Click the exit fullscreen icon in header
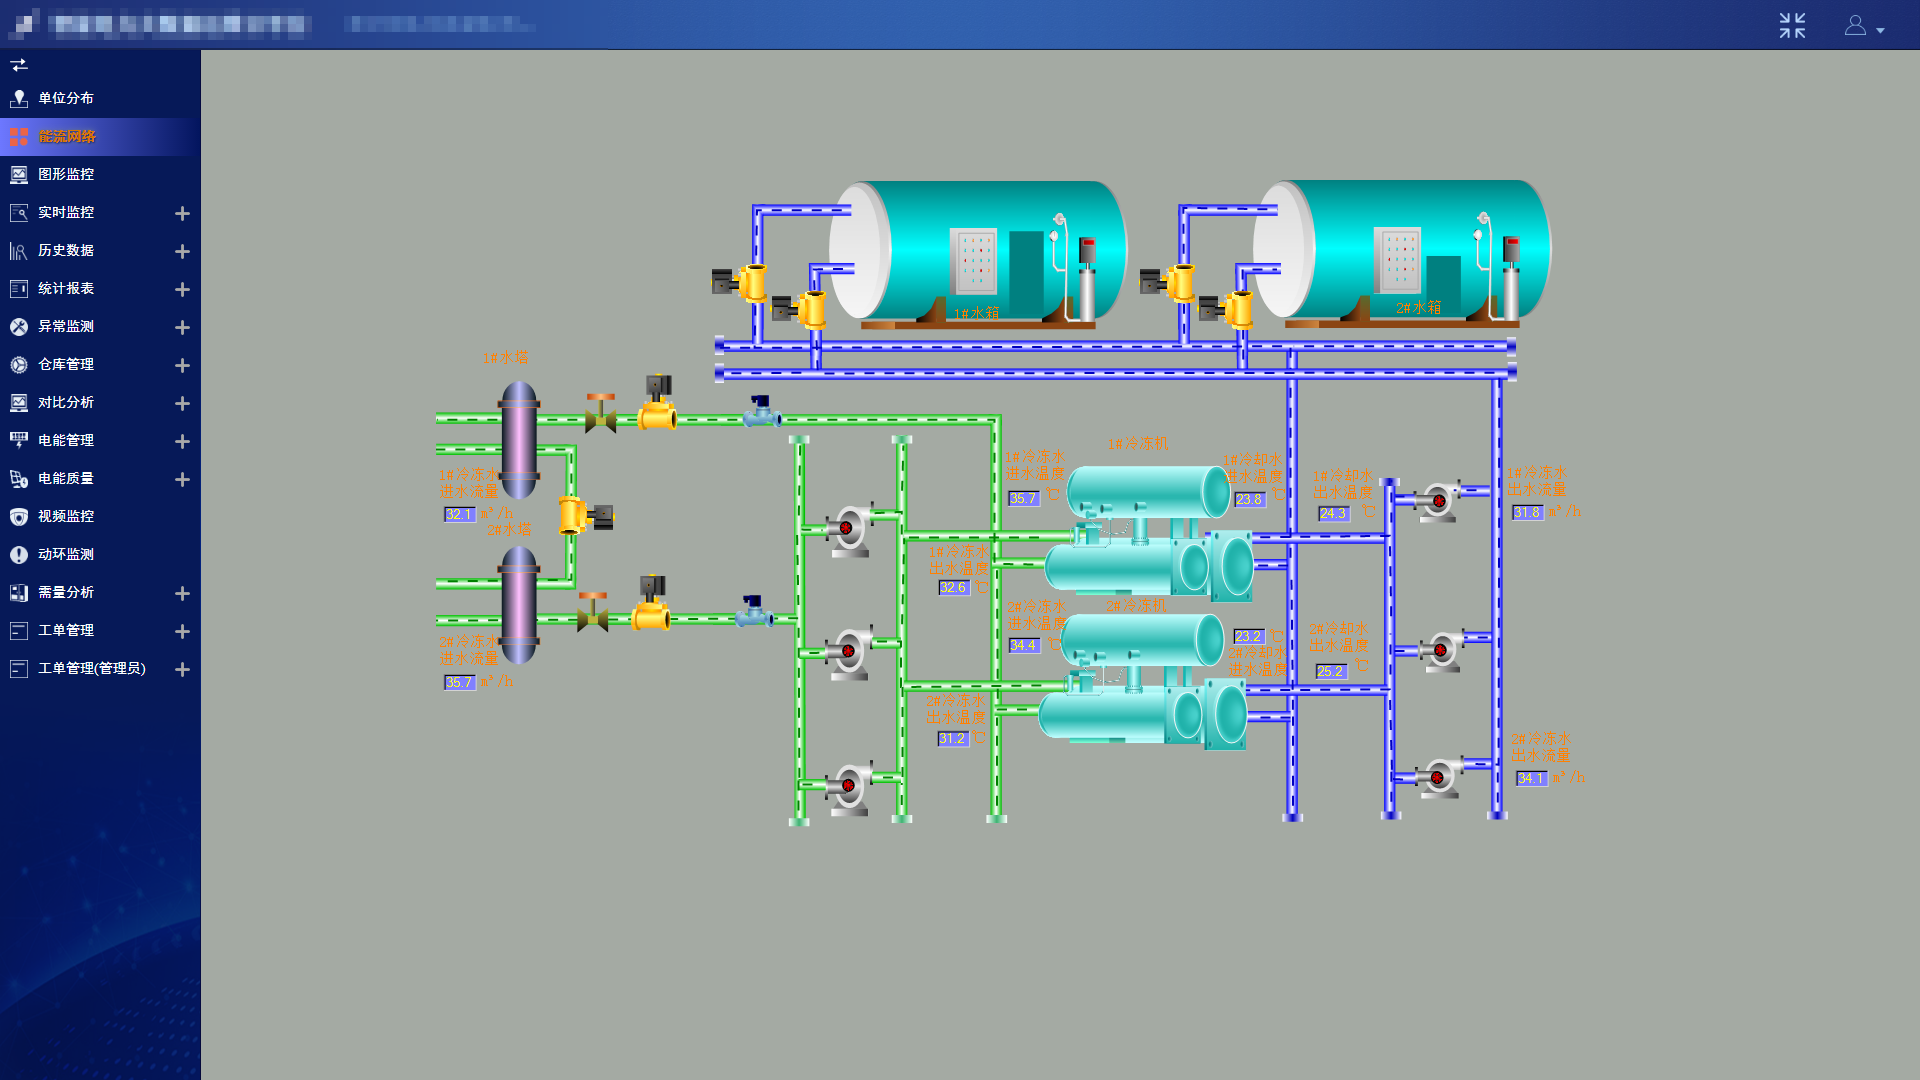The image size is (1920, 1080). (x=1792, y=25)
